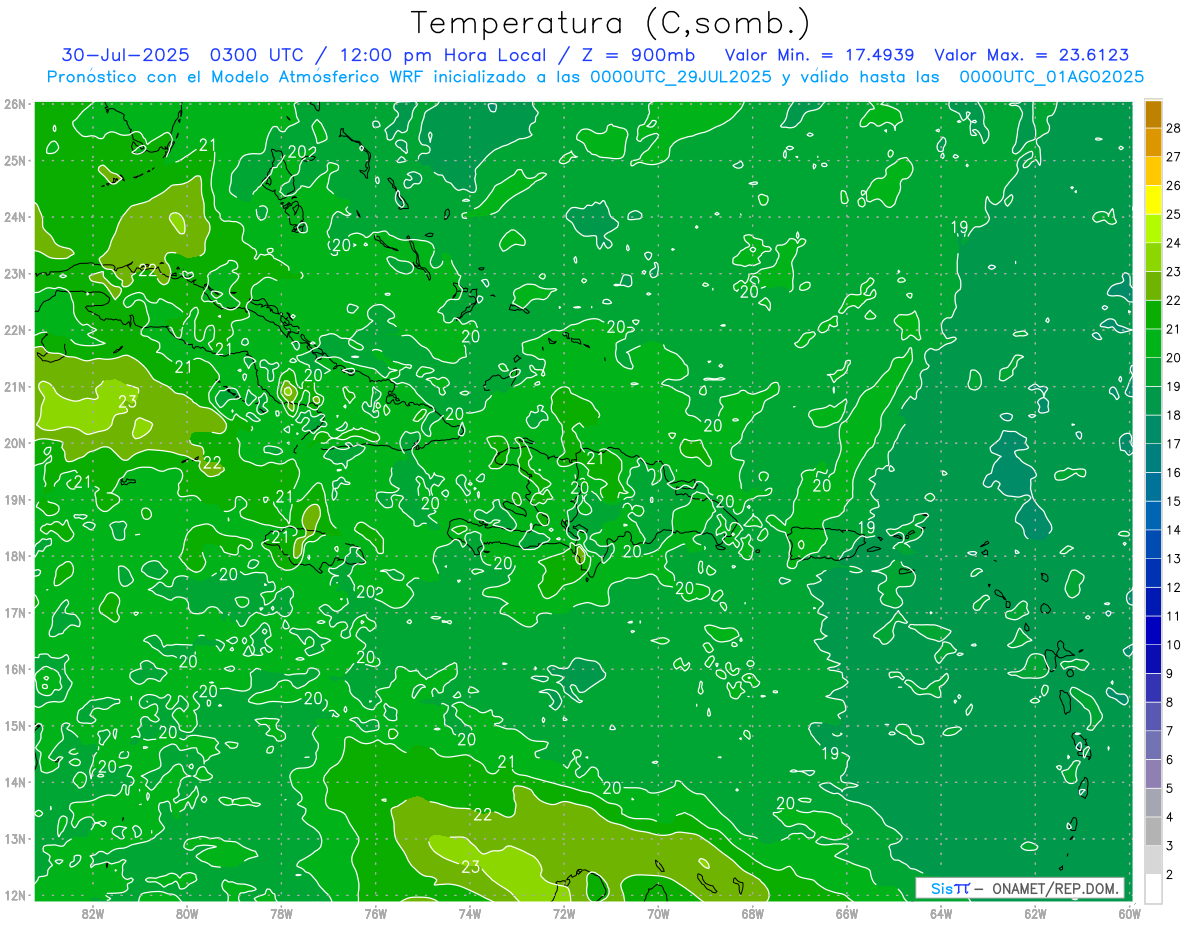The height and width of the screenshot is (927, 1200).
Task: Click the "18N" latitude label
Action: pos(15,556)
